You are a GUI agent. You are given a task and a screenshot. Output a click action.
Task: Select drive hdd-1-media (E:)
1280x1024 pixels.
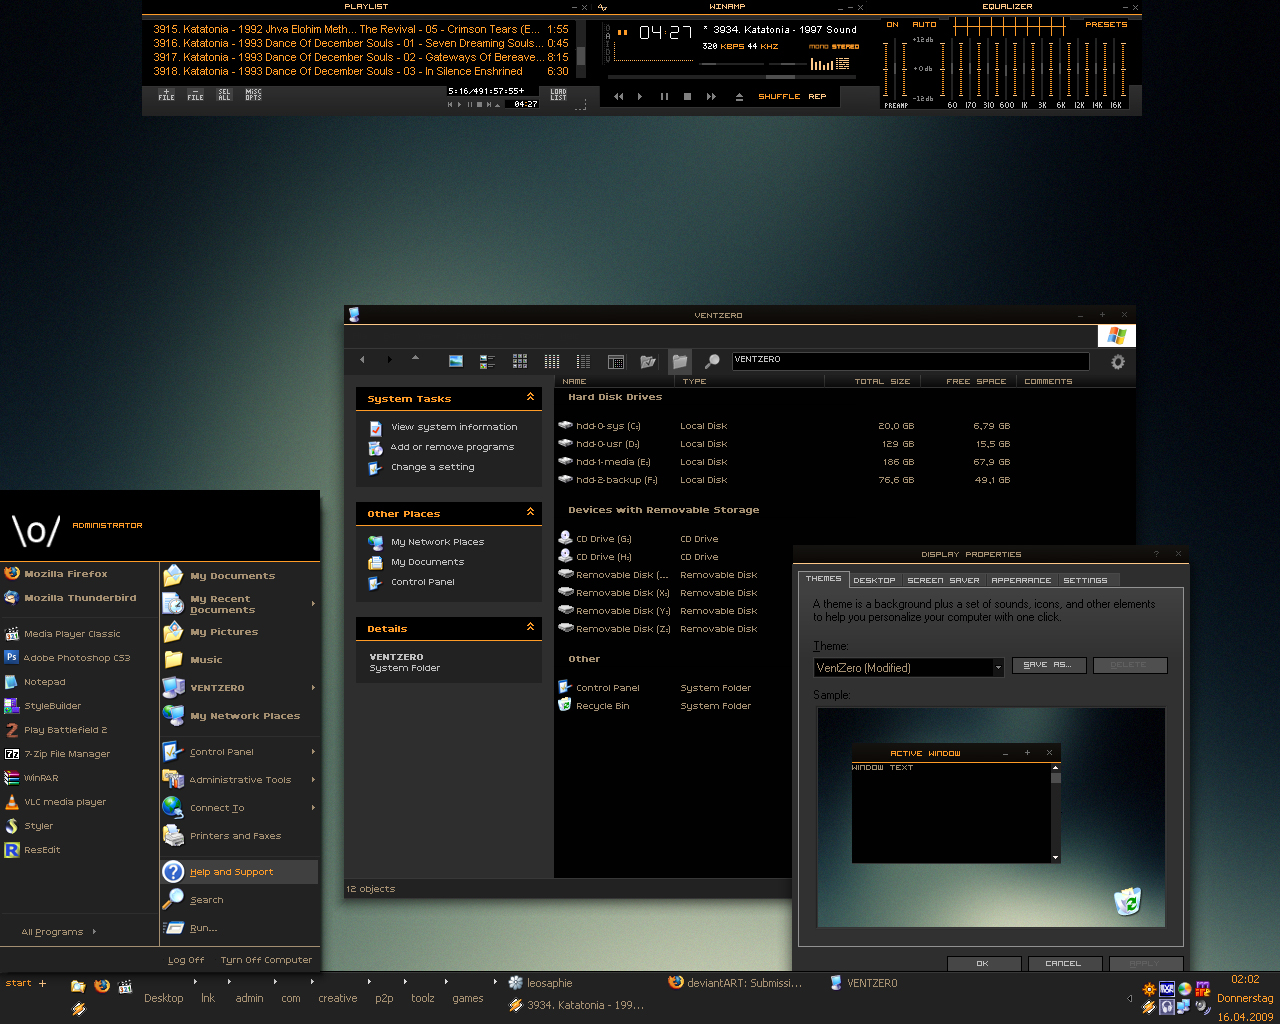point(604,462)
